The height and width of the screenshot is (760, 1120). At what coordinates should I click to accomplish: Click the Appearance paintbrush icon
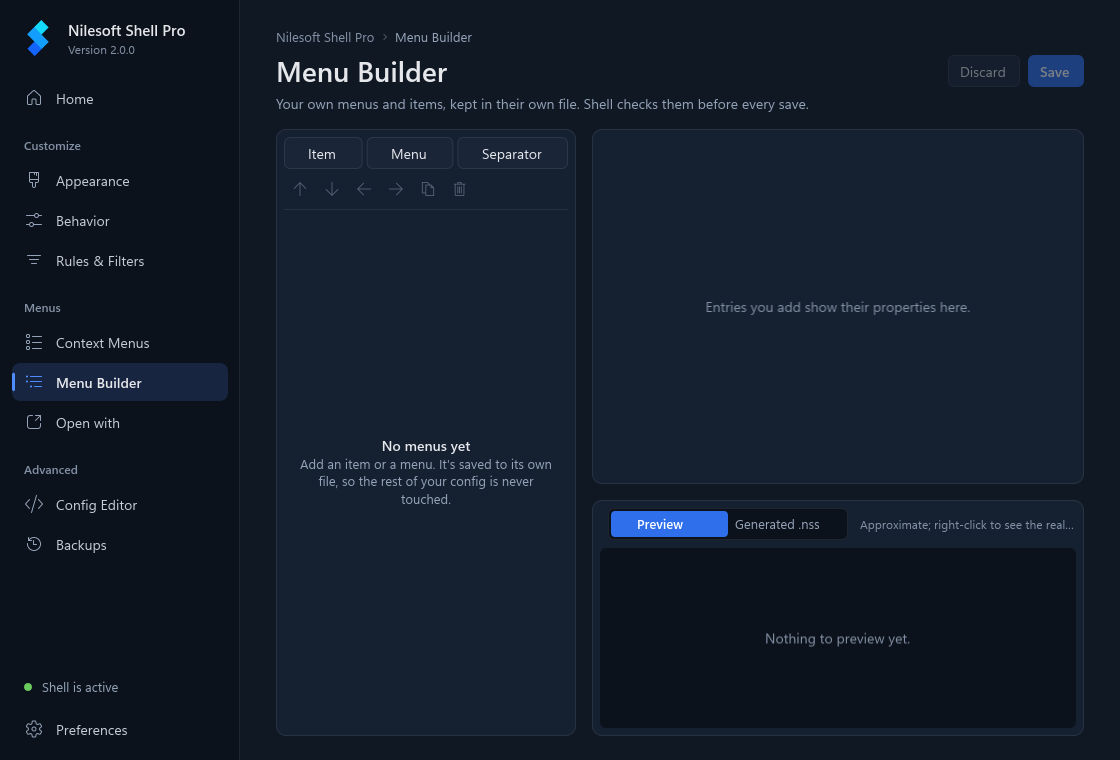coord(34,180)
